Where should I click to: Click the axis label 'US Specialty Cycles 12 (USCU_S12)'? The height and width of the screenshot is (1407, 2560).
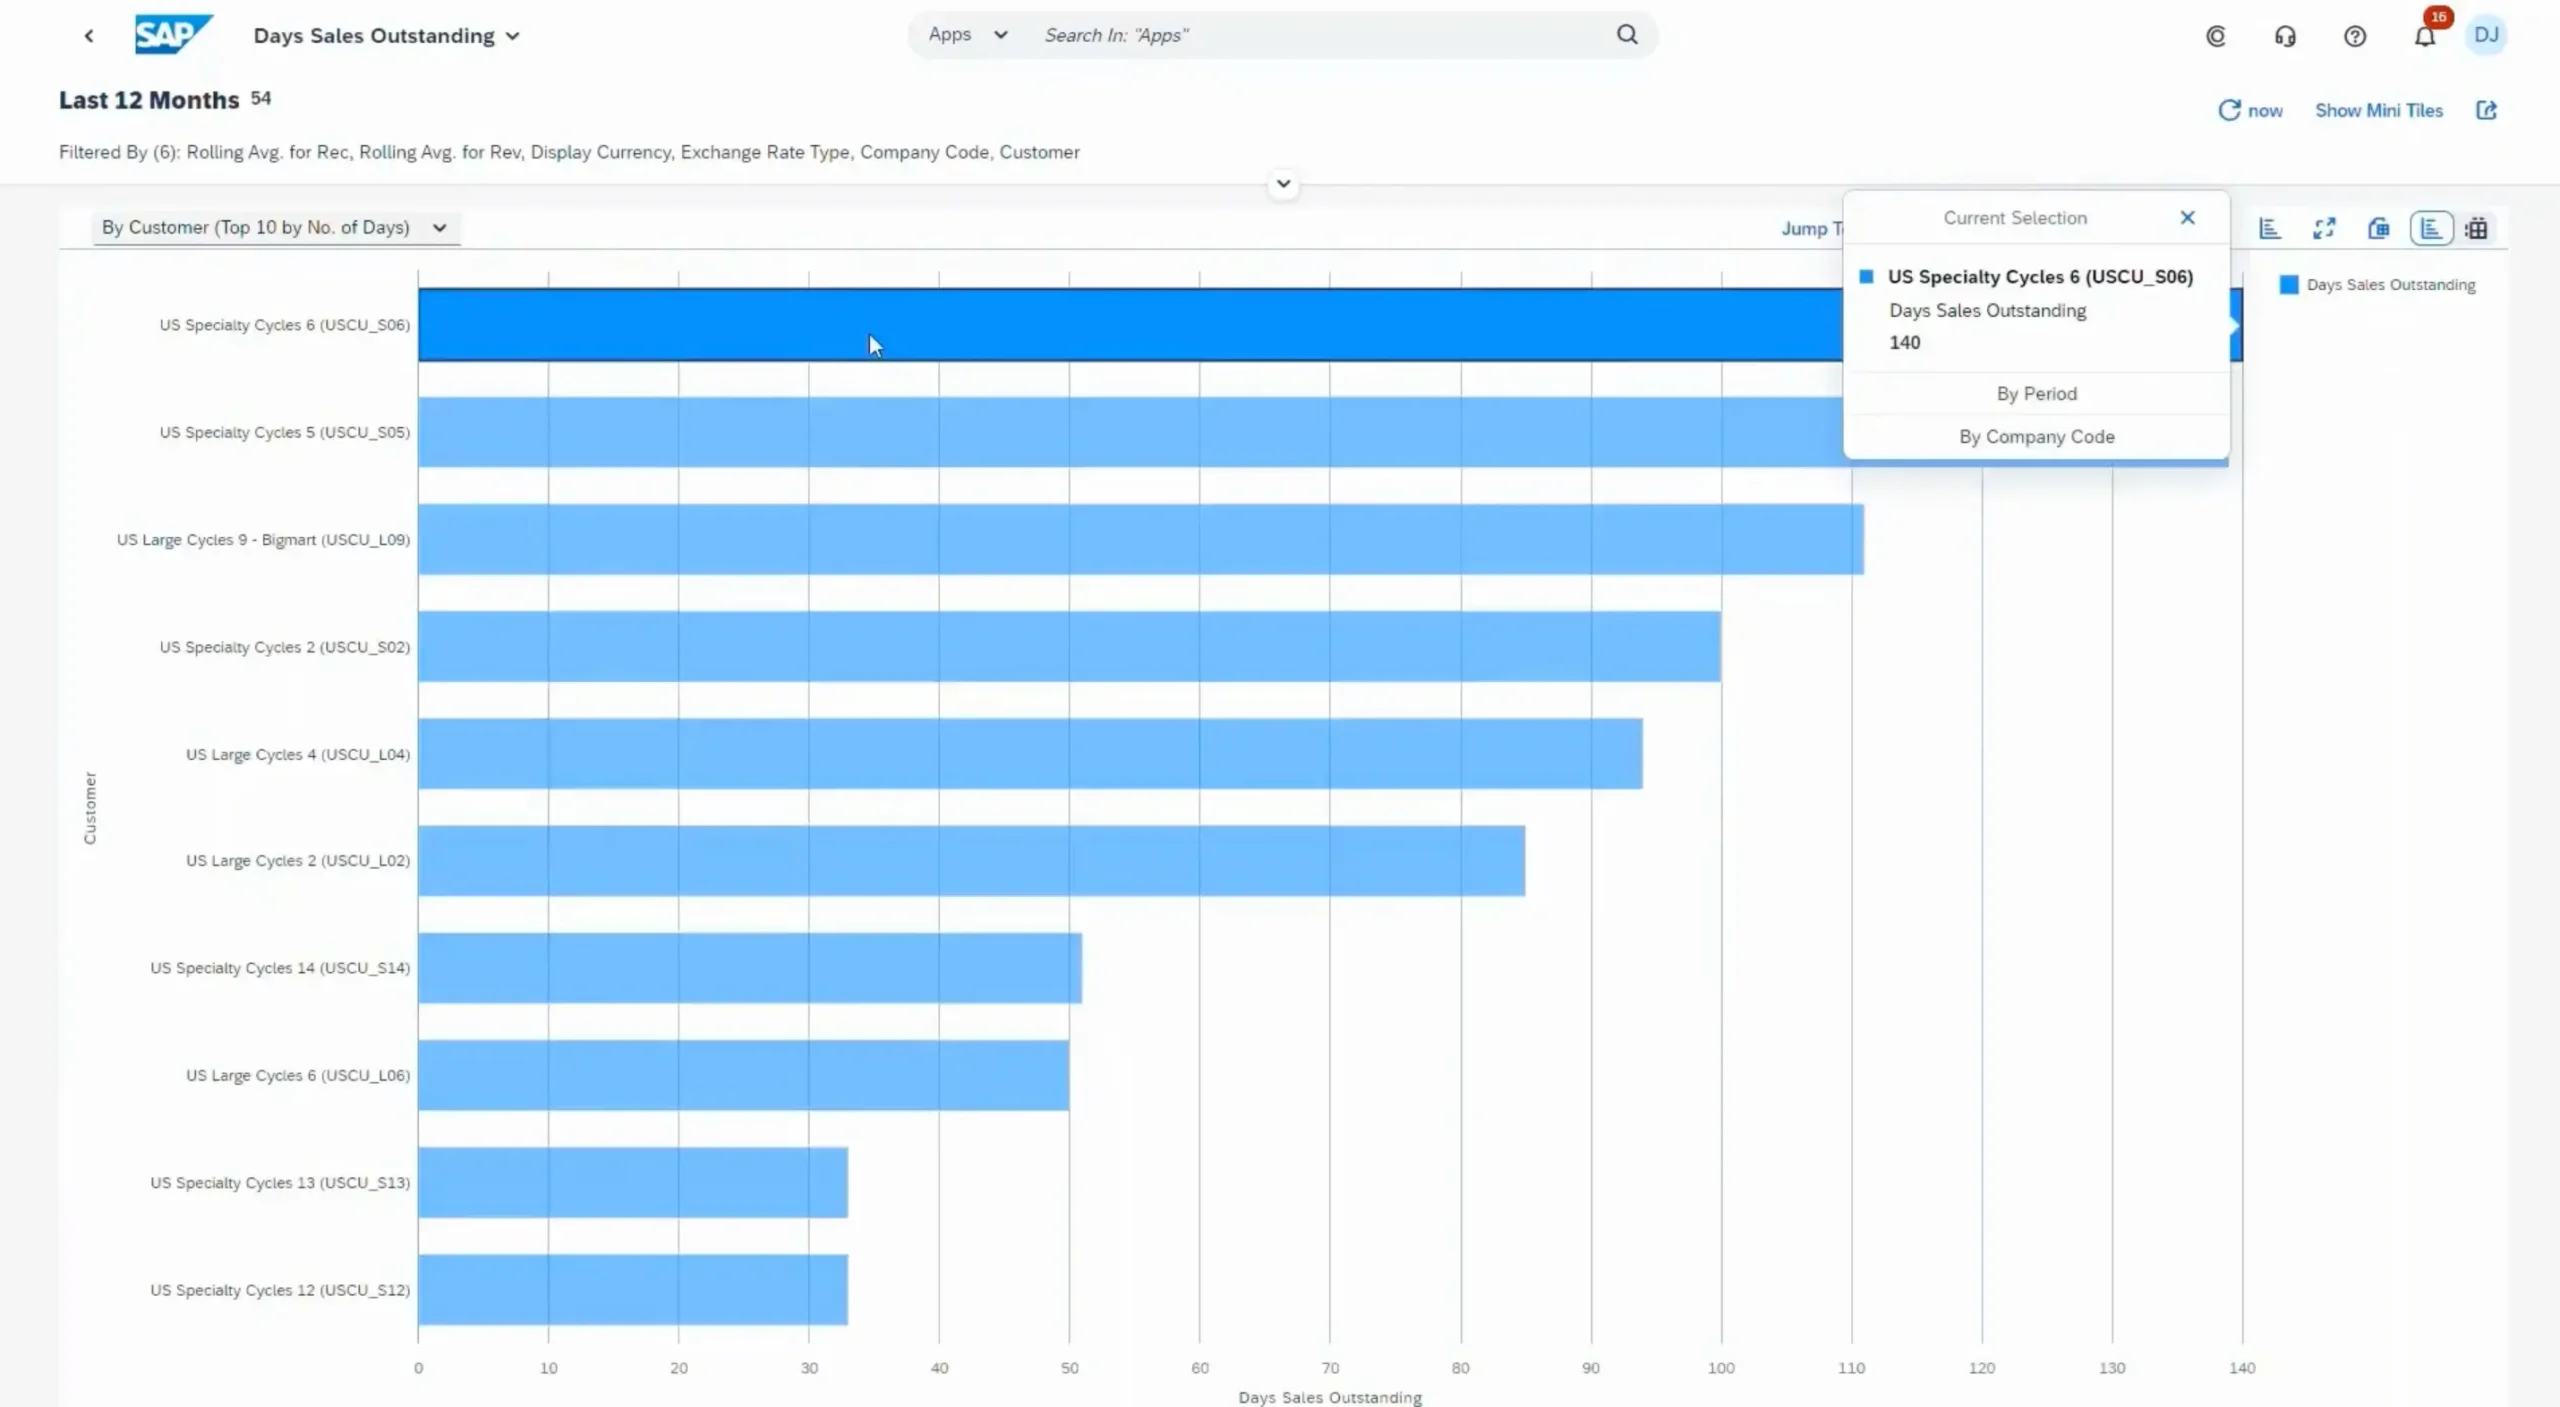280,1290
